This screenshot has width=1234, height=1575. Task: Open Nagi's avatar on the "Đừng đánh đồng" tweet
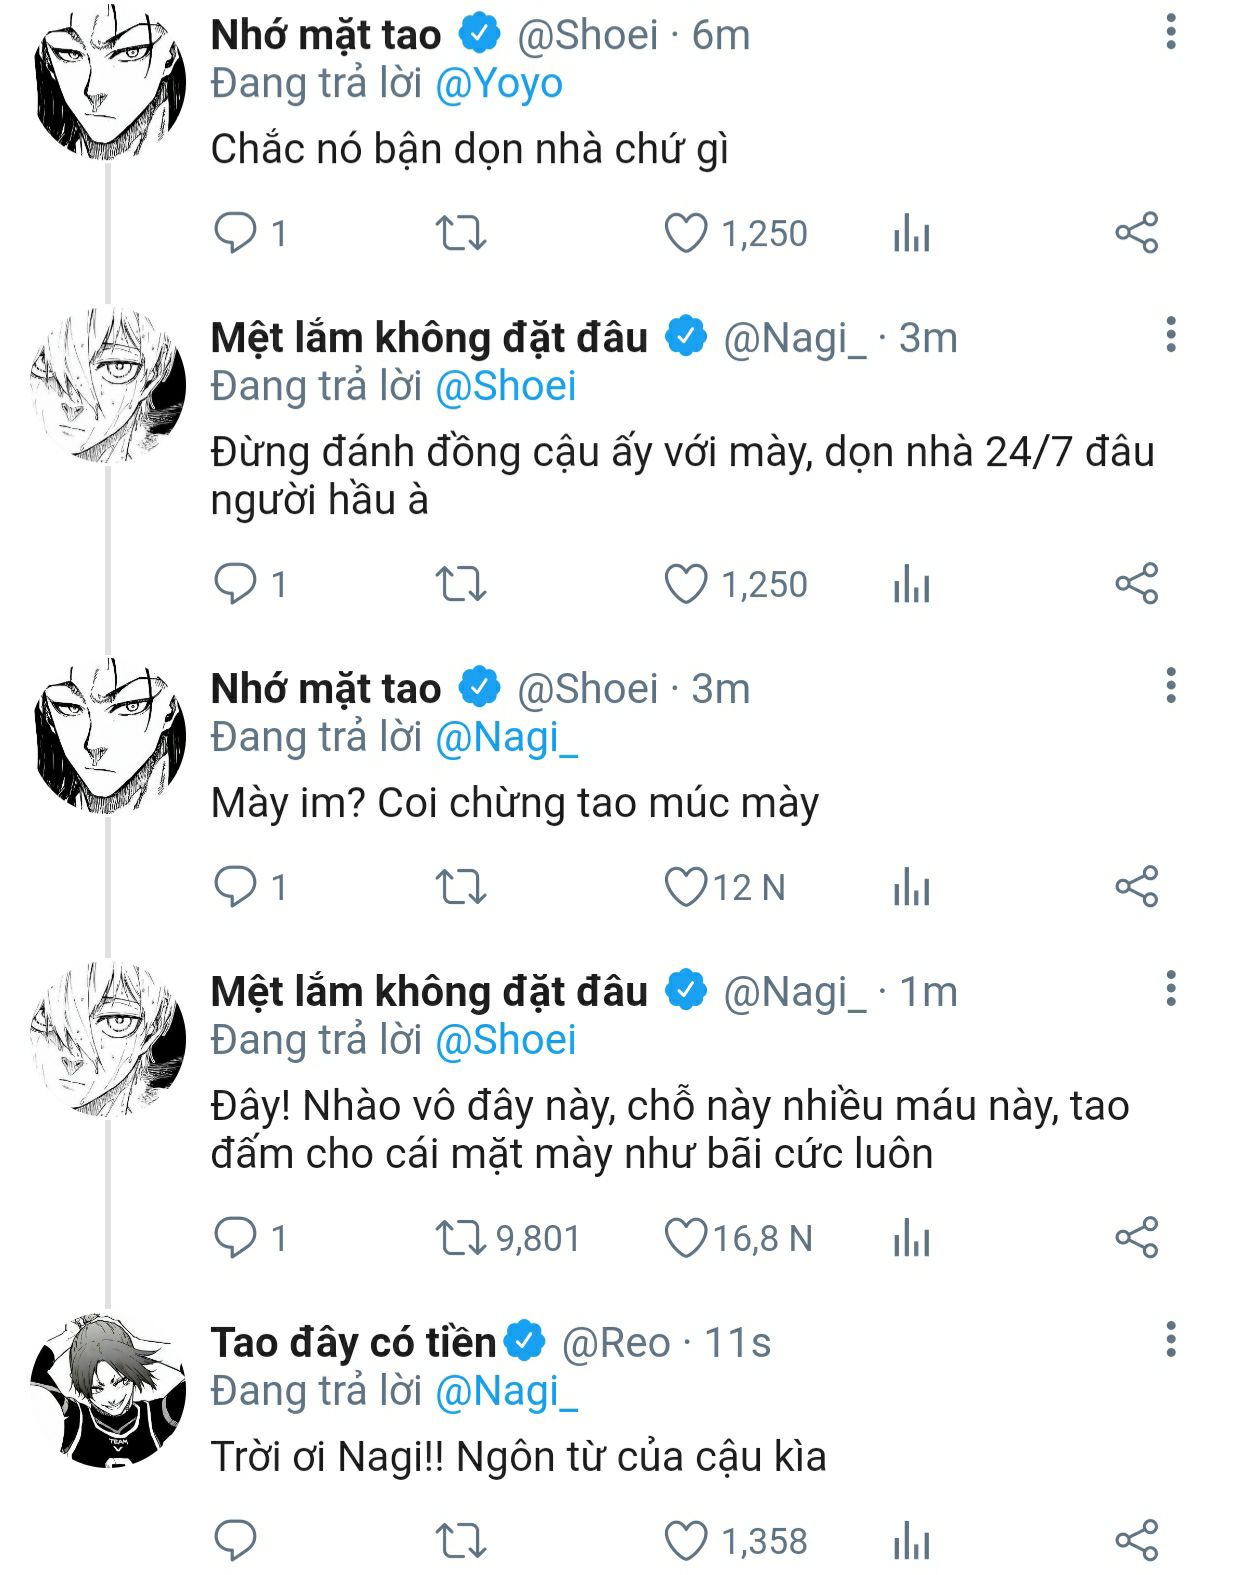109,386
